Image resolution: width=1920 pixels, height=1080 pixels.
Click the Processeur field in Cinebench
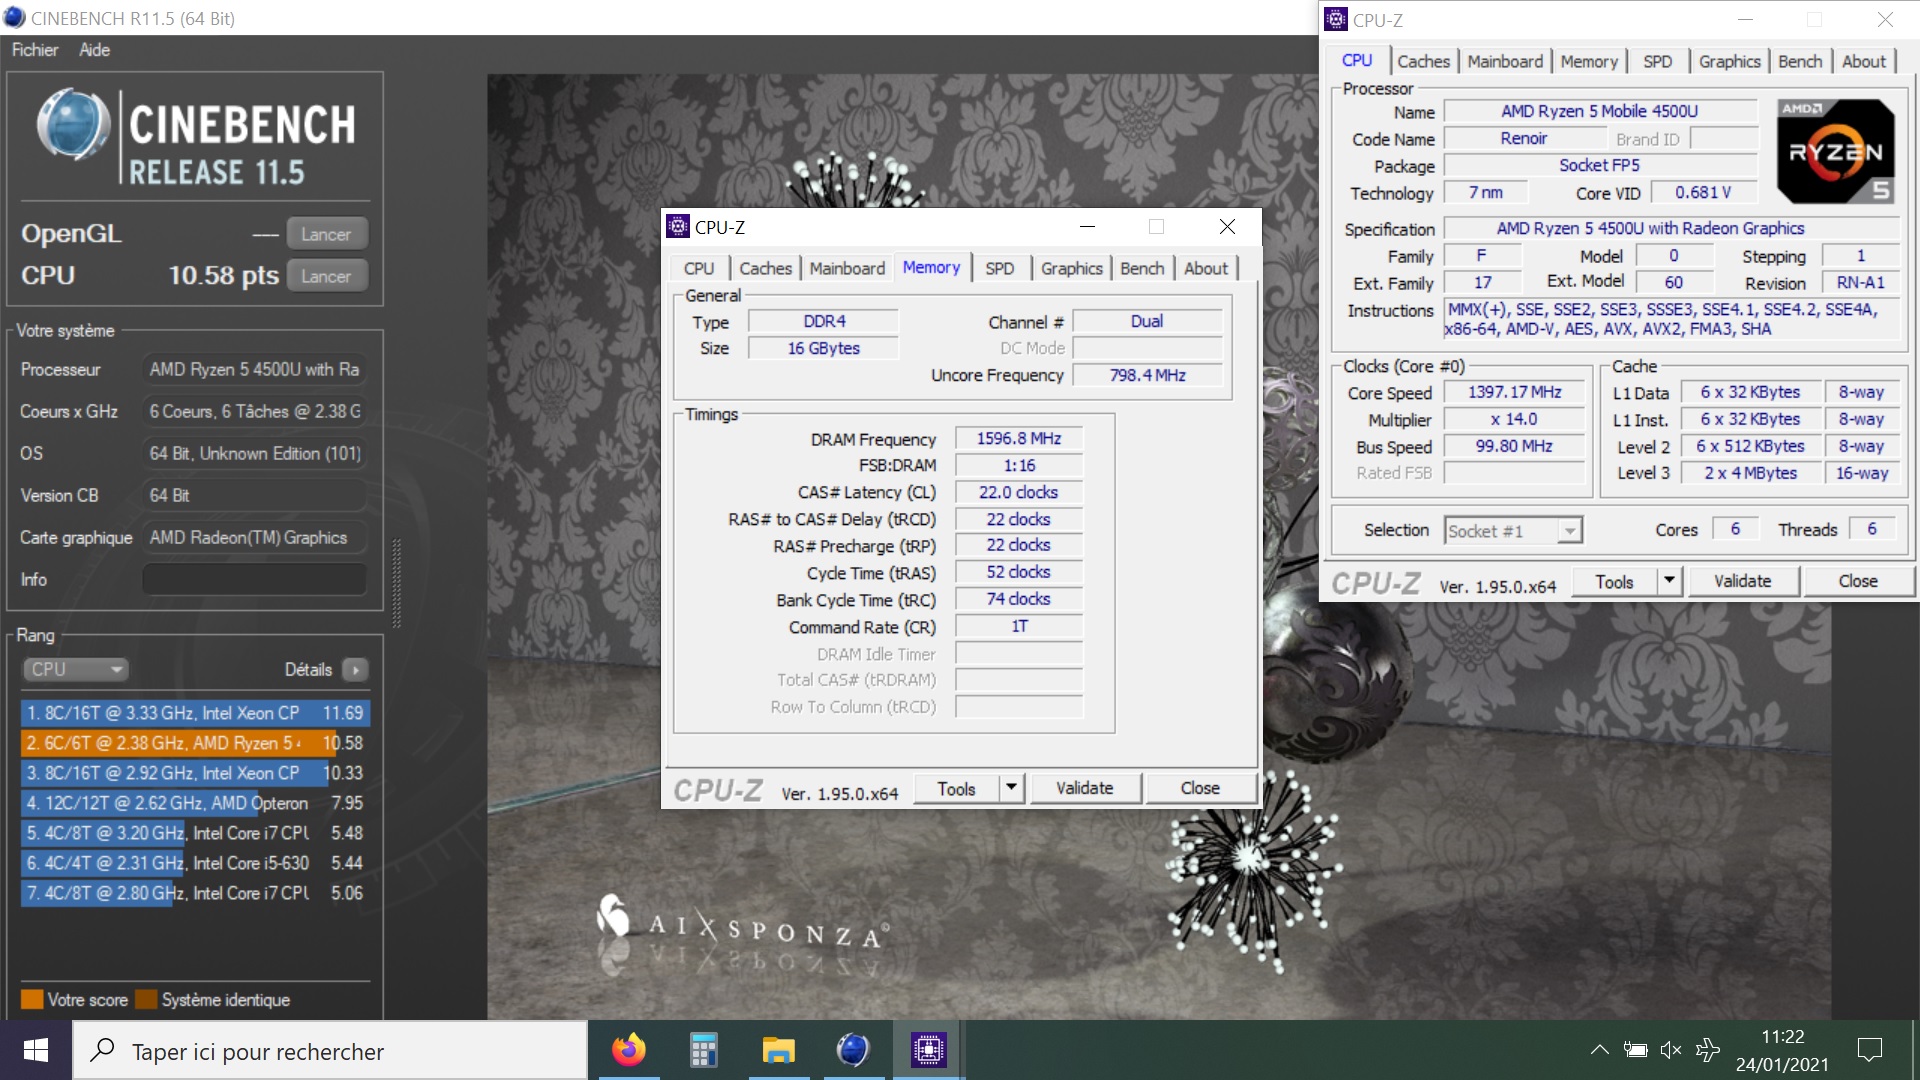[x=254, y=369]
